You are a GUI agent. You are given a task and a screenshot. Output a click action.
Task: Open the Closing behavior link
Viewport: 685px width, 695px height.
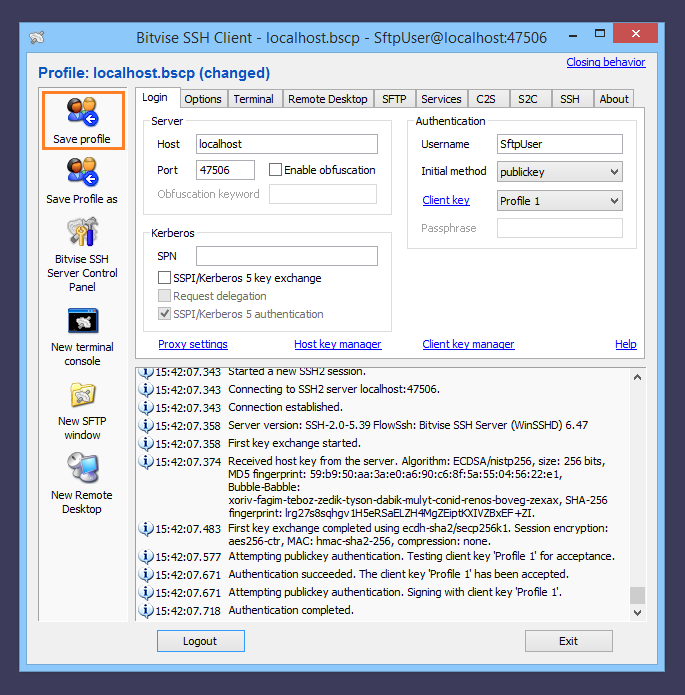click(x=606, y=62)
